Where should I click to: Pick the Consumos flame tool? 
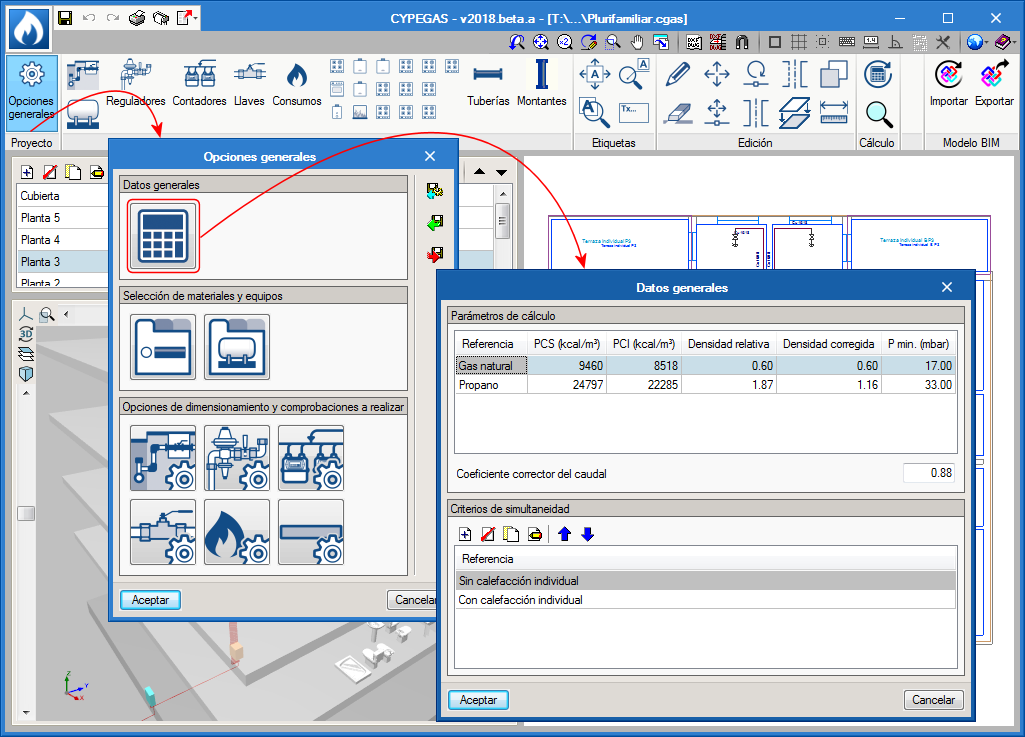pos(297,83)
